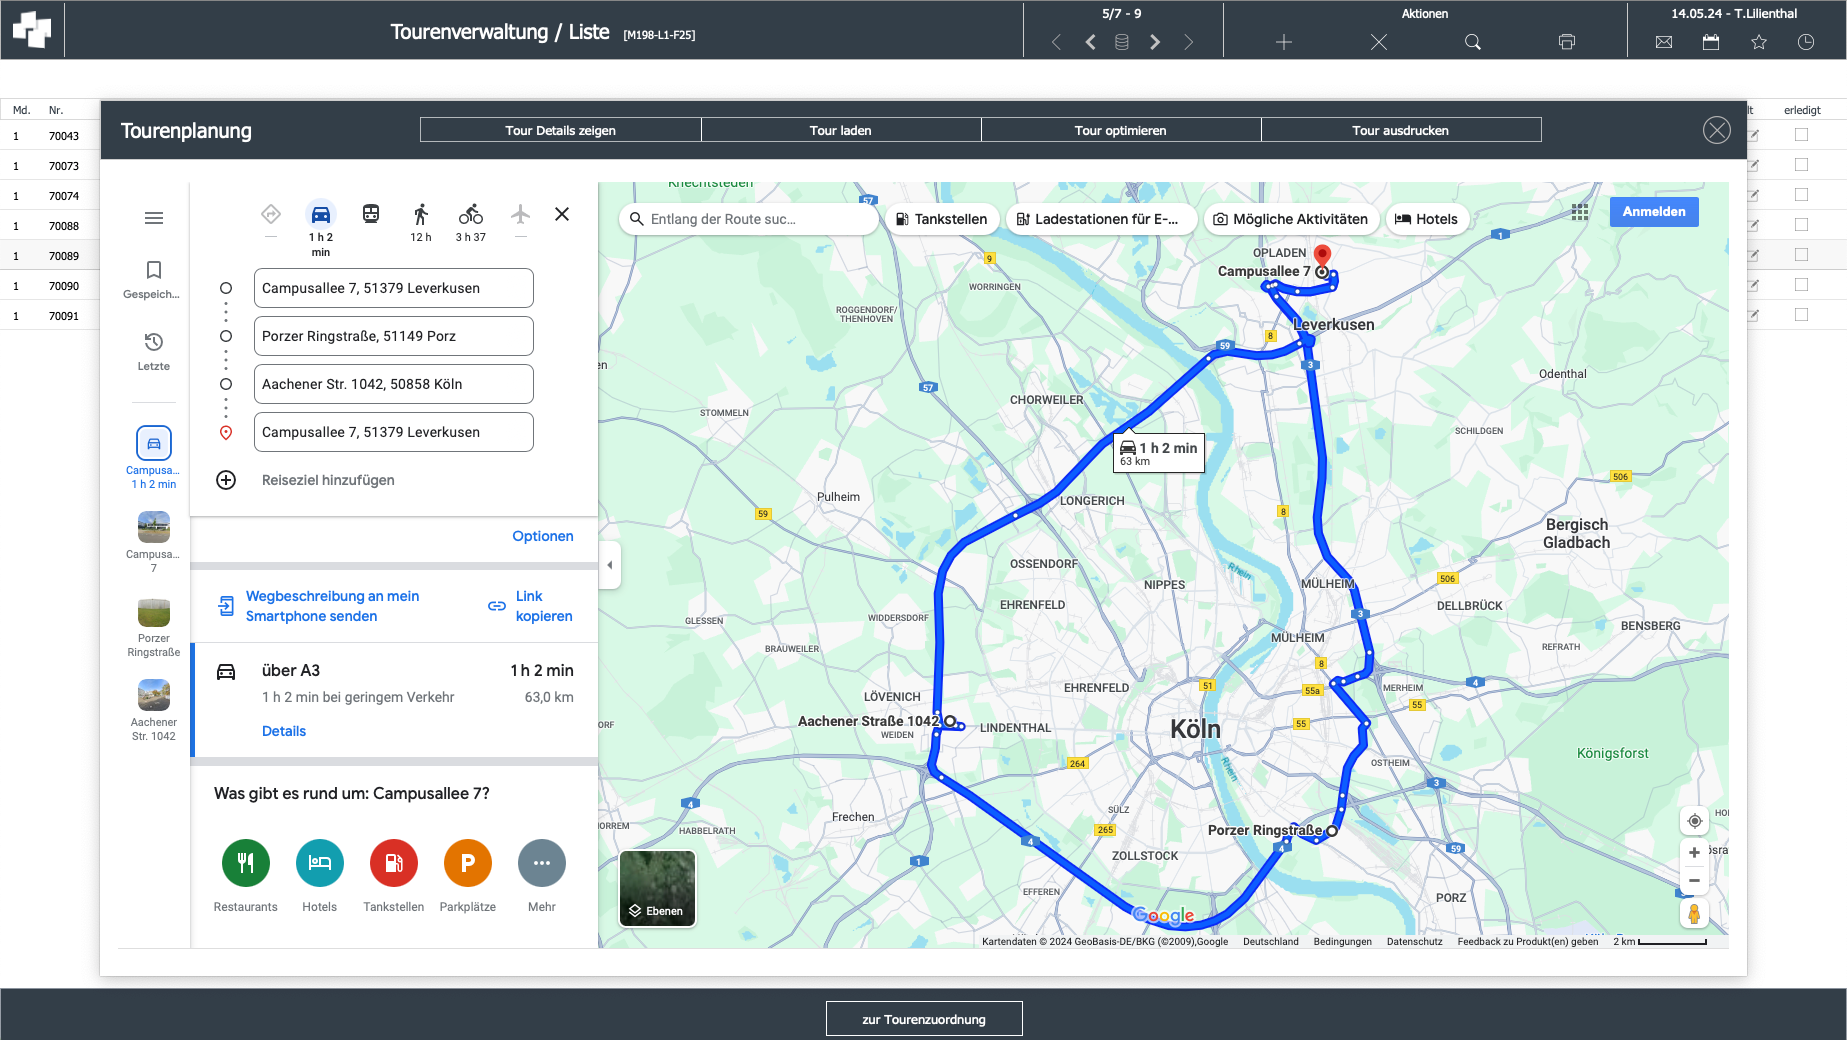Zoom in on the map
Screen dimensions: 1847x1040
pos(1694,853)
